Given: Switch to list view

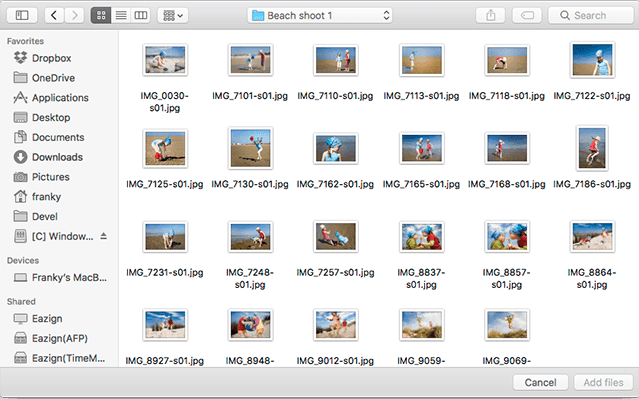Looking at the screenshot, I should (x=121, y=15).
